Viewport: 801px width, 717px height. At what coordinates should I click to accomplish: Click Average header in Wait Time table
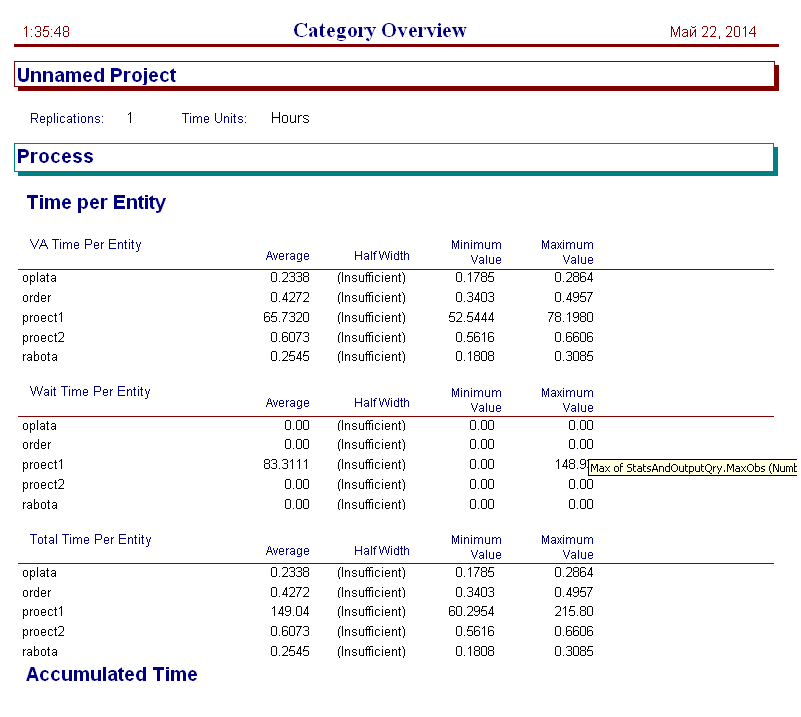pos(288,403)
